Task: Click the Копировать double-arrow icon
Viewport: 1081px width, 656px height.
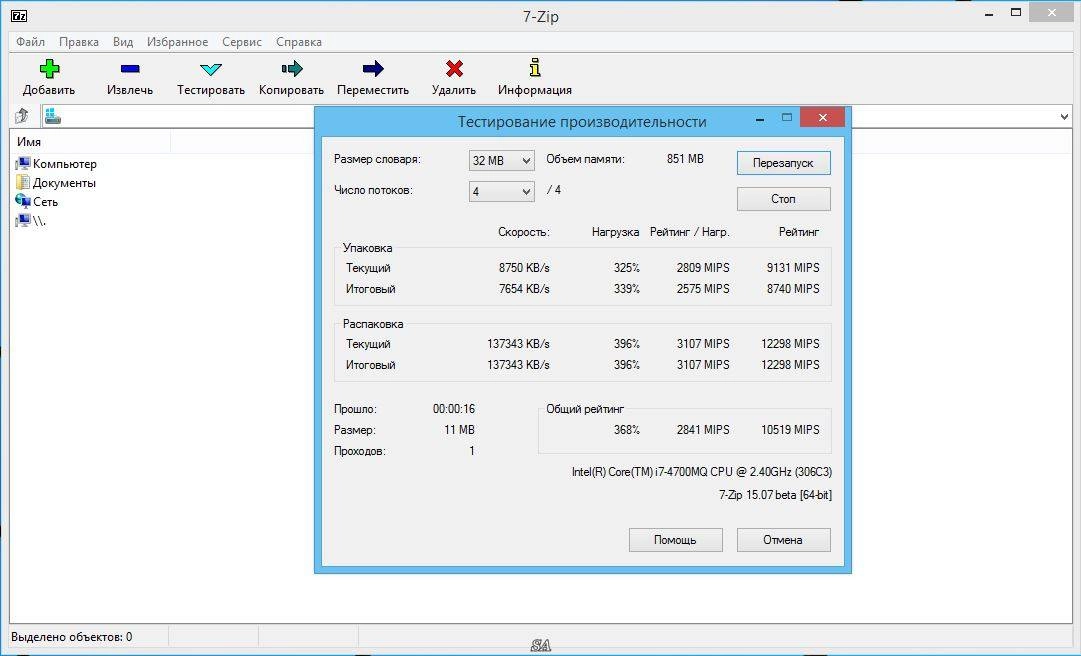Action: pos(292,68)
